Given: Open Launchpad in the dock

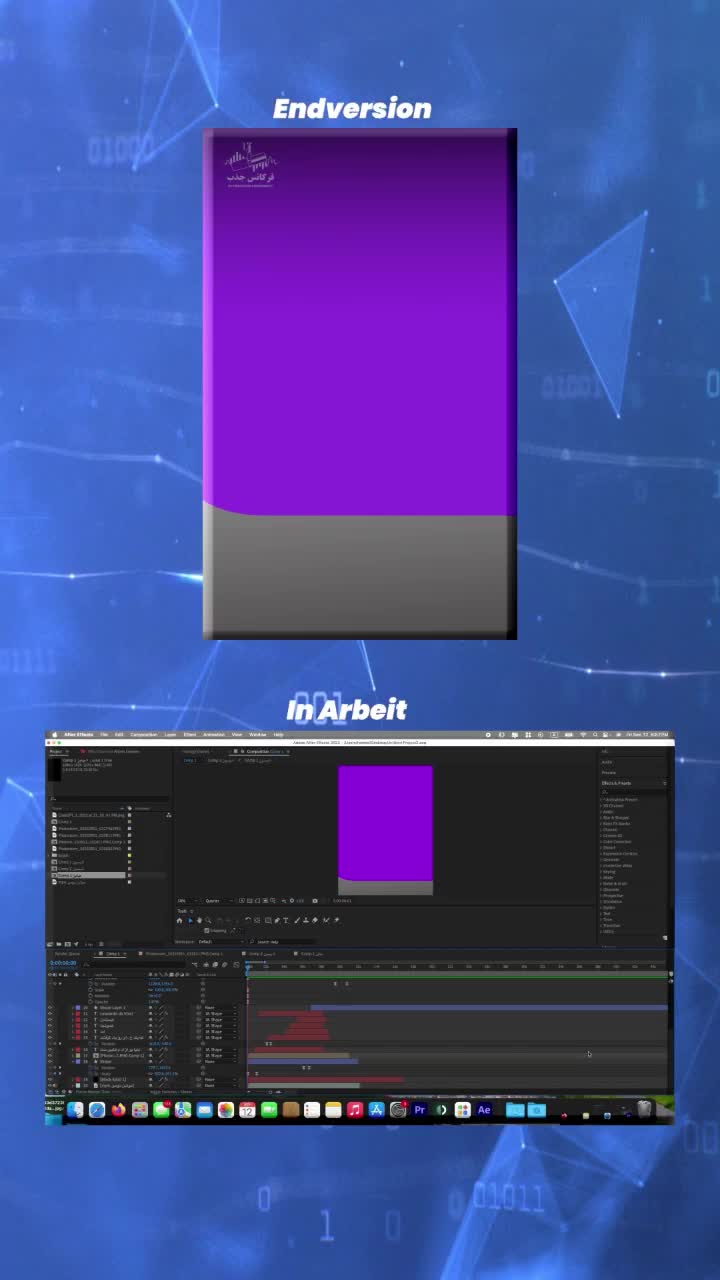Looking at the screenshot, I should (140, 1110).
